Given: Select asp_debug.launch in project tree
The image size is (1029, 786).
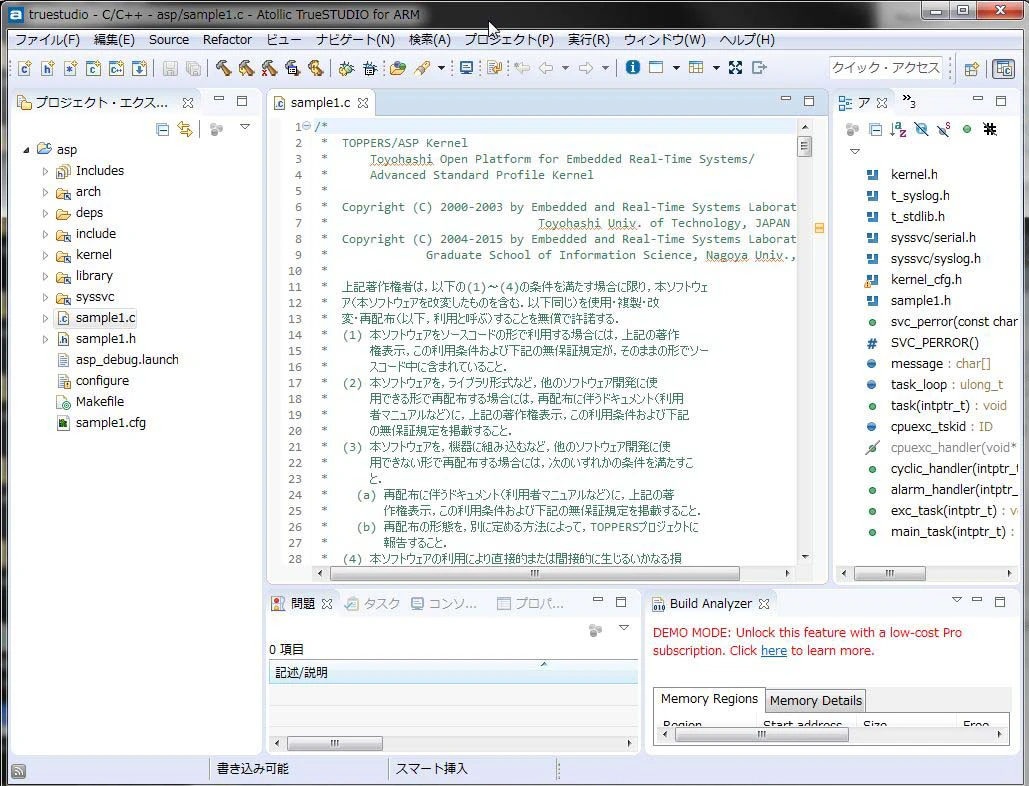Looking at the screenshot, I should (x=127, y=360).
